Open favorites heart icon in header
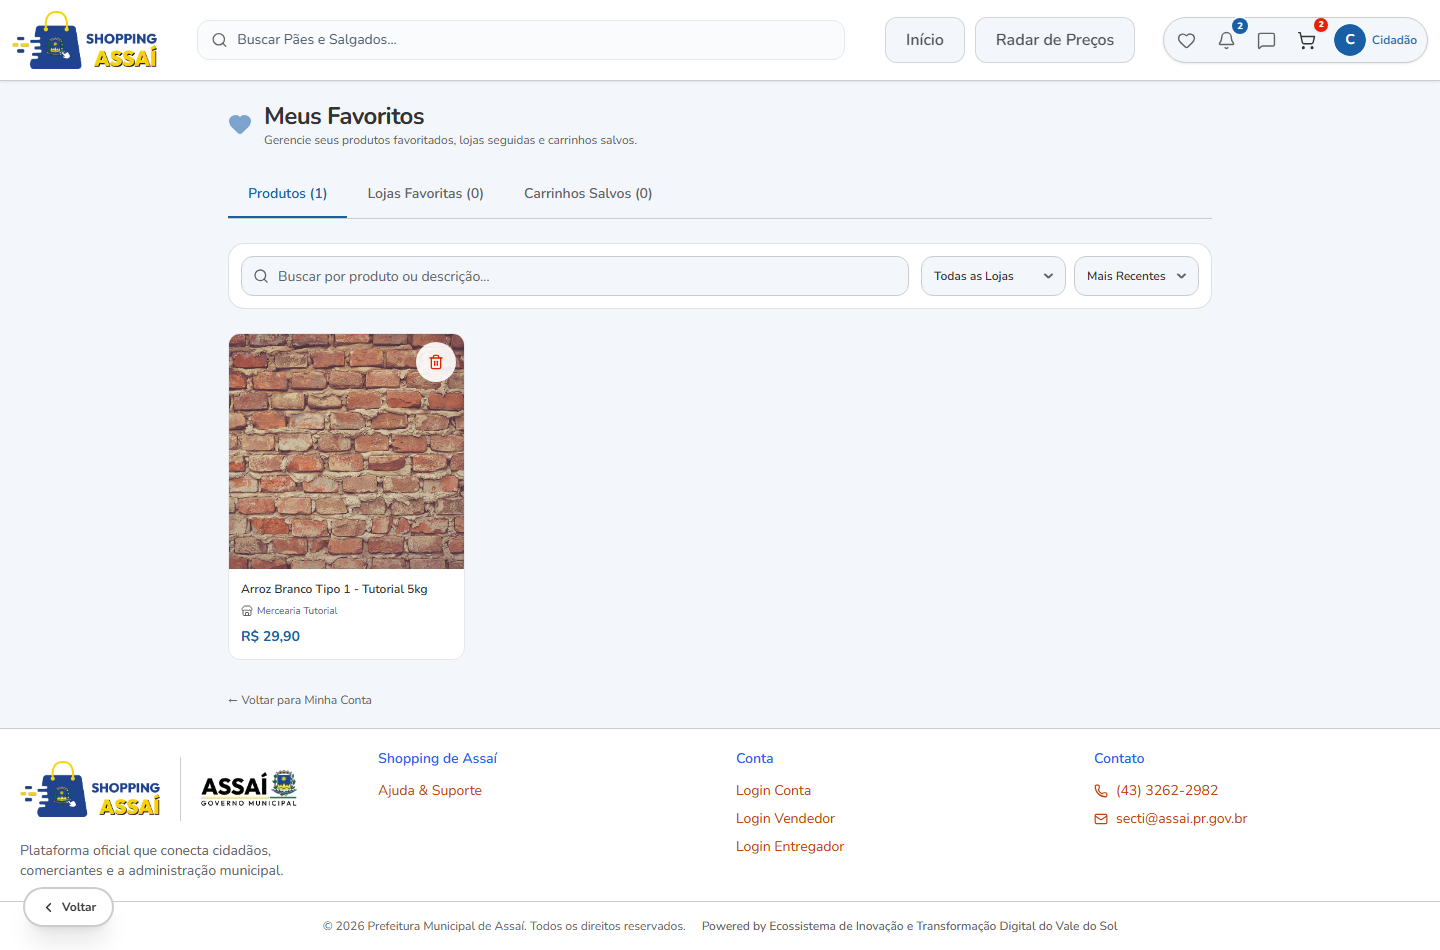 pyautogui.click(x=1186, y=41)
